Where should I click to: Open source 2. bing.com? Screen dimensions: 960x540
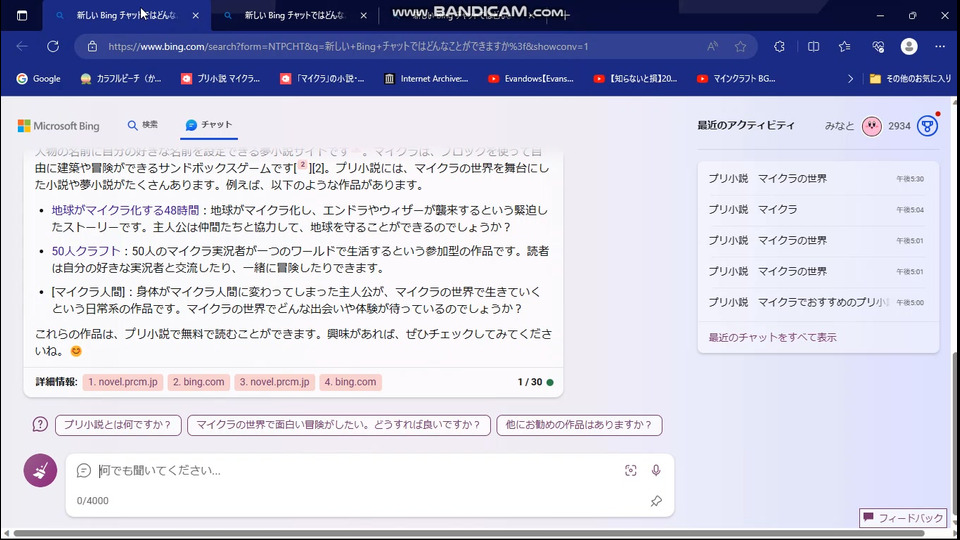pyautogui.click(x=198, y=382)
